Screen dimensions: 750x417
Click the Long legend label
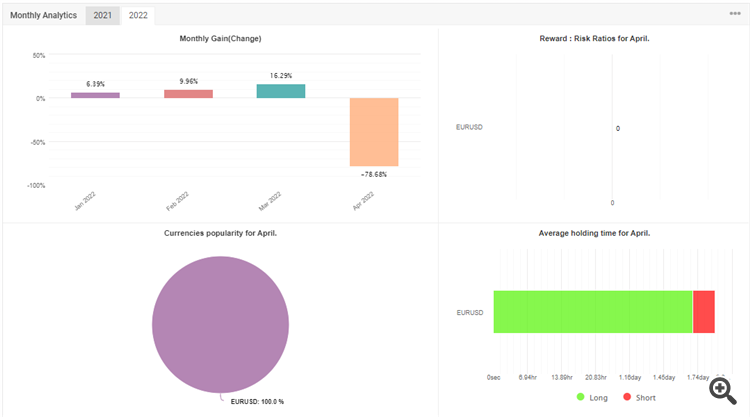pos(598,397)
